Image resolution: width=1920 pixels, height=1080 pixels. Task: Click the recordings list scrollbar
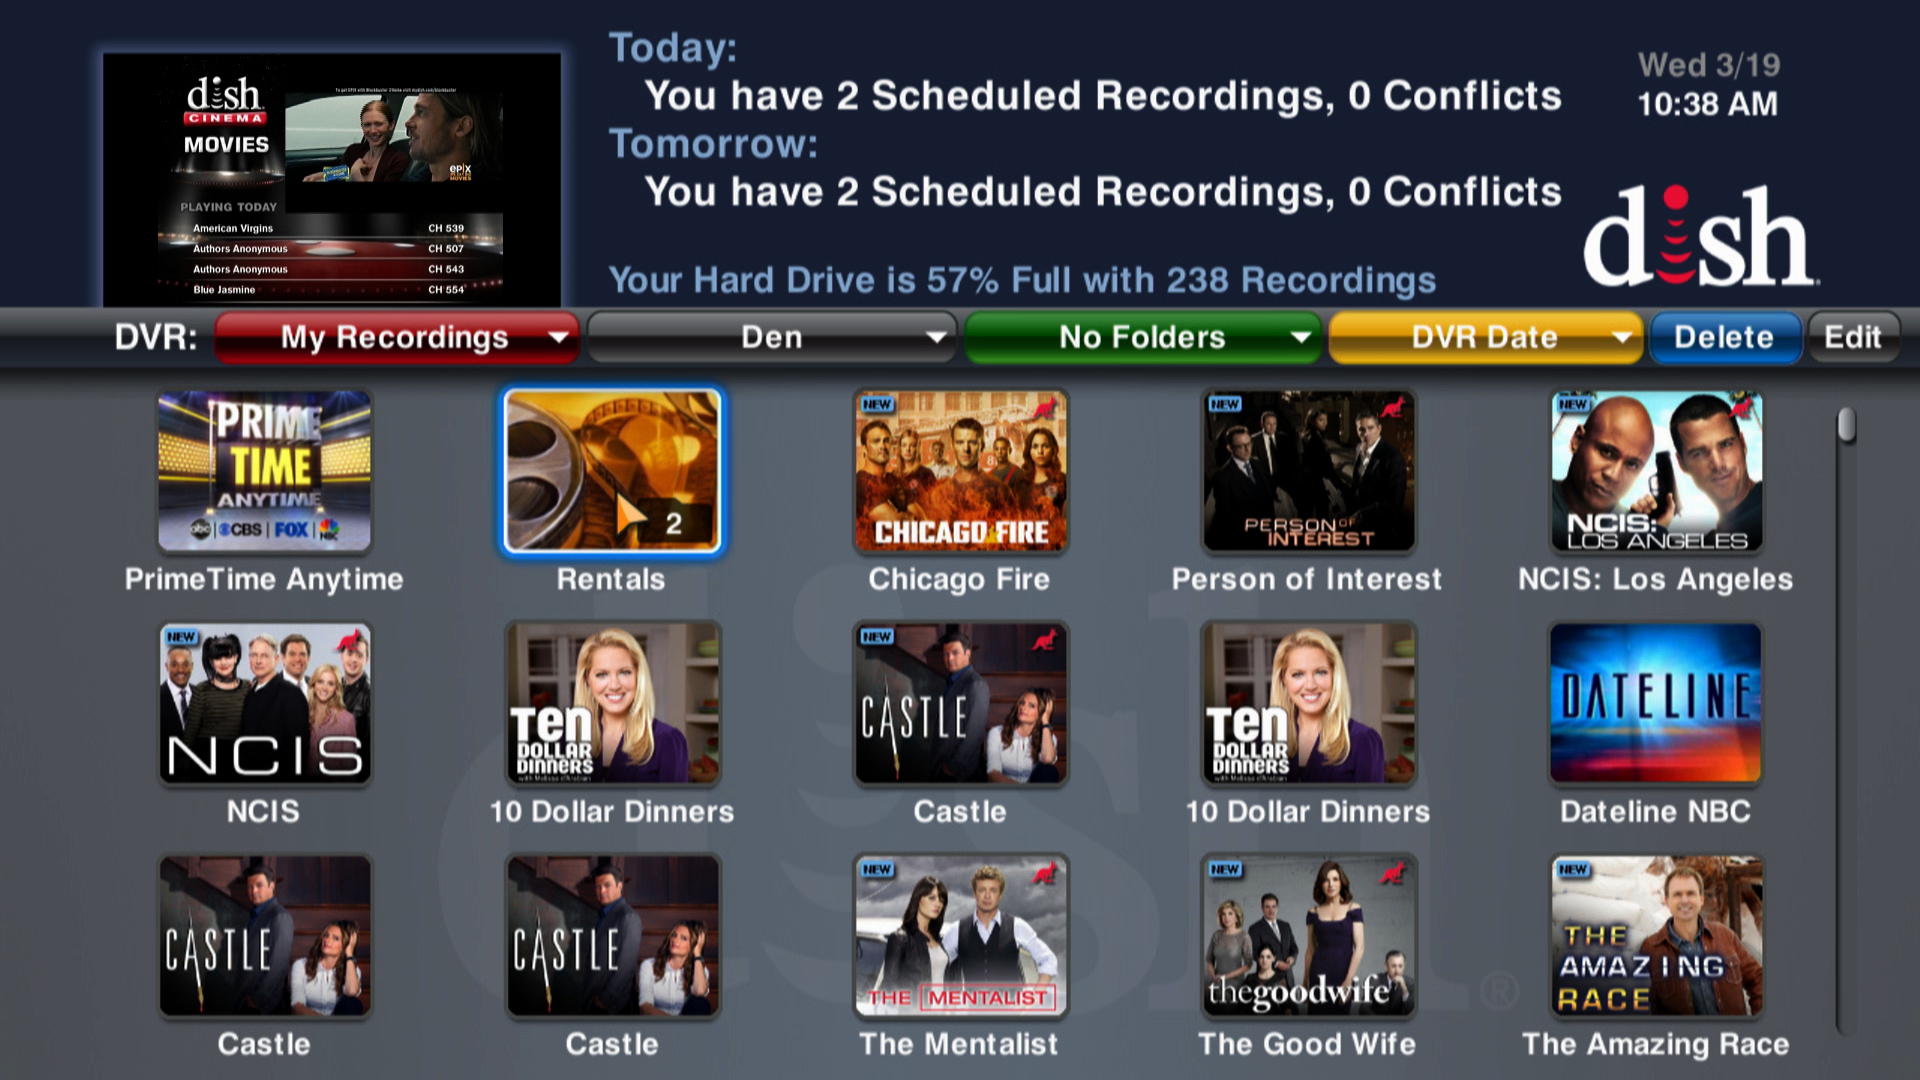(x=1846, y=720)
